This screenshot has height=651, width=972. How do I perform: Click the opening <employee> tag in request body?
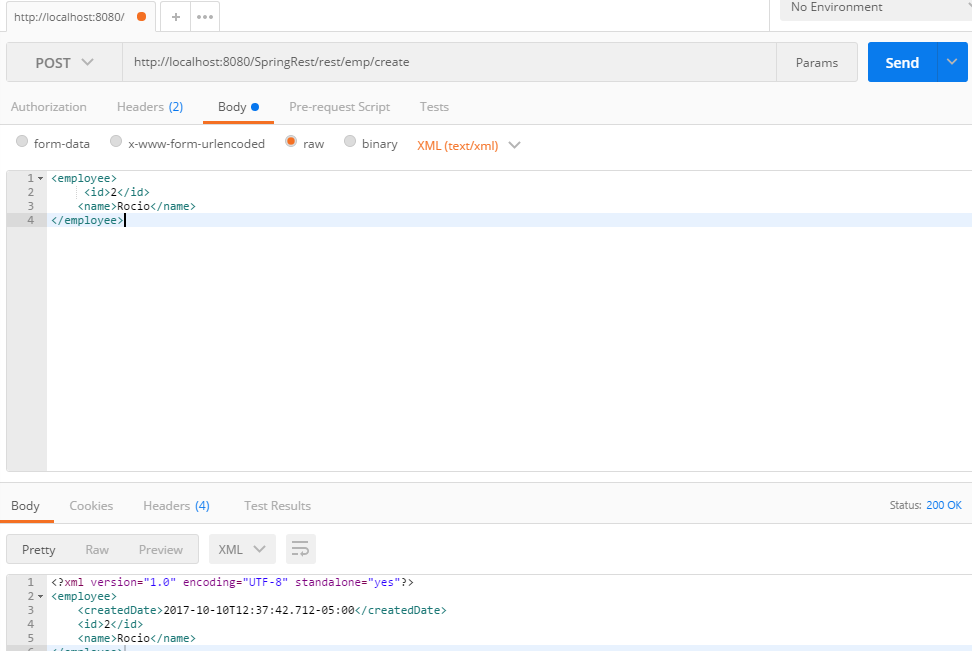[x=84, y=179]
